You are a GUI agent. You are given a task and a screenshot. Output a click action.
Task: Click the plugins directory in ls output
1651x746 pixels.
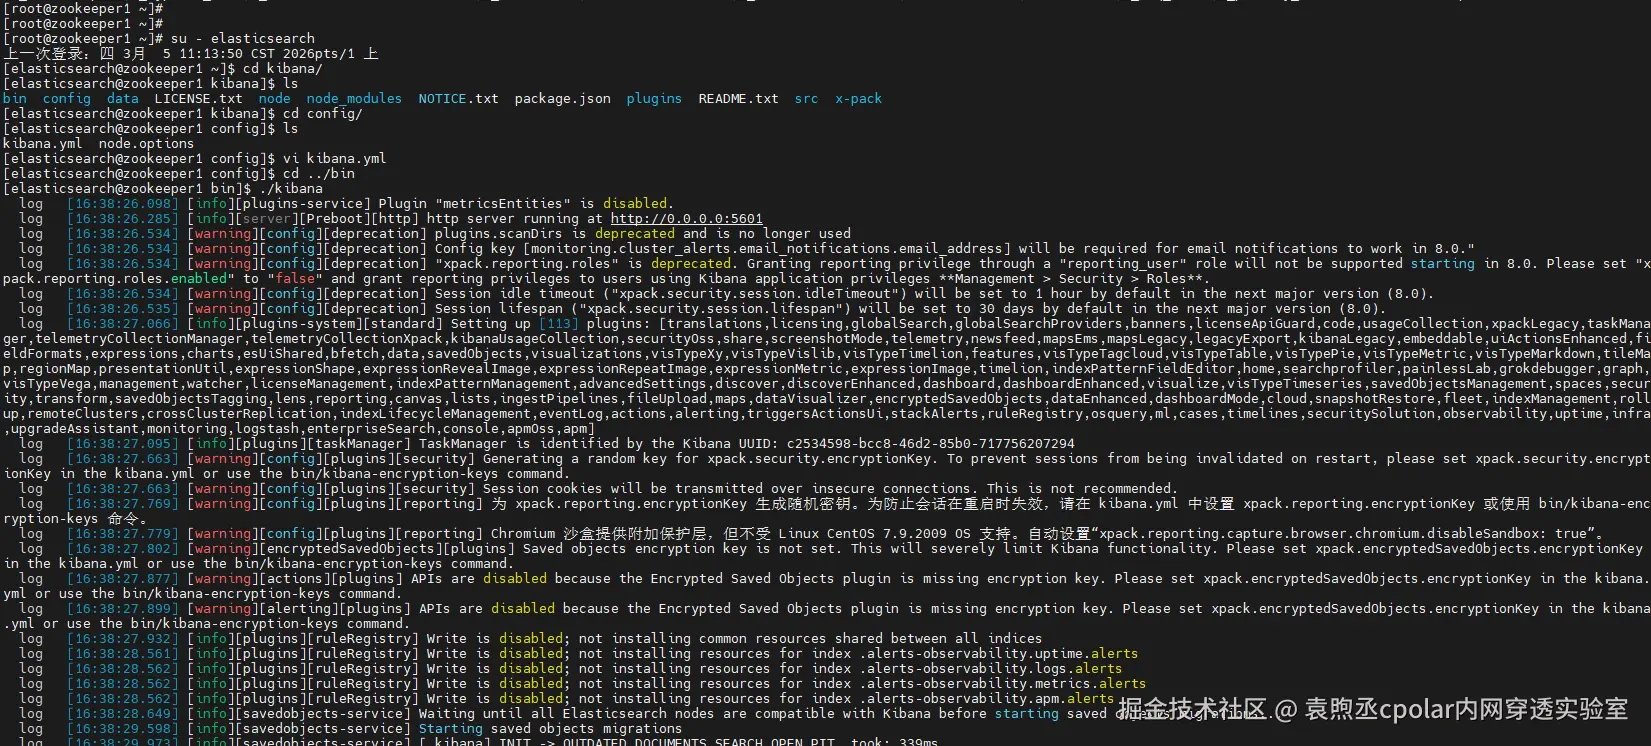point(654,98)
